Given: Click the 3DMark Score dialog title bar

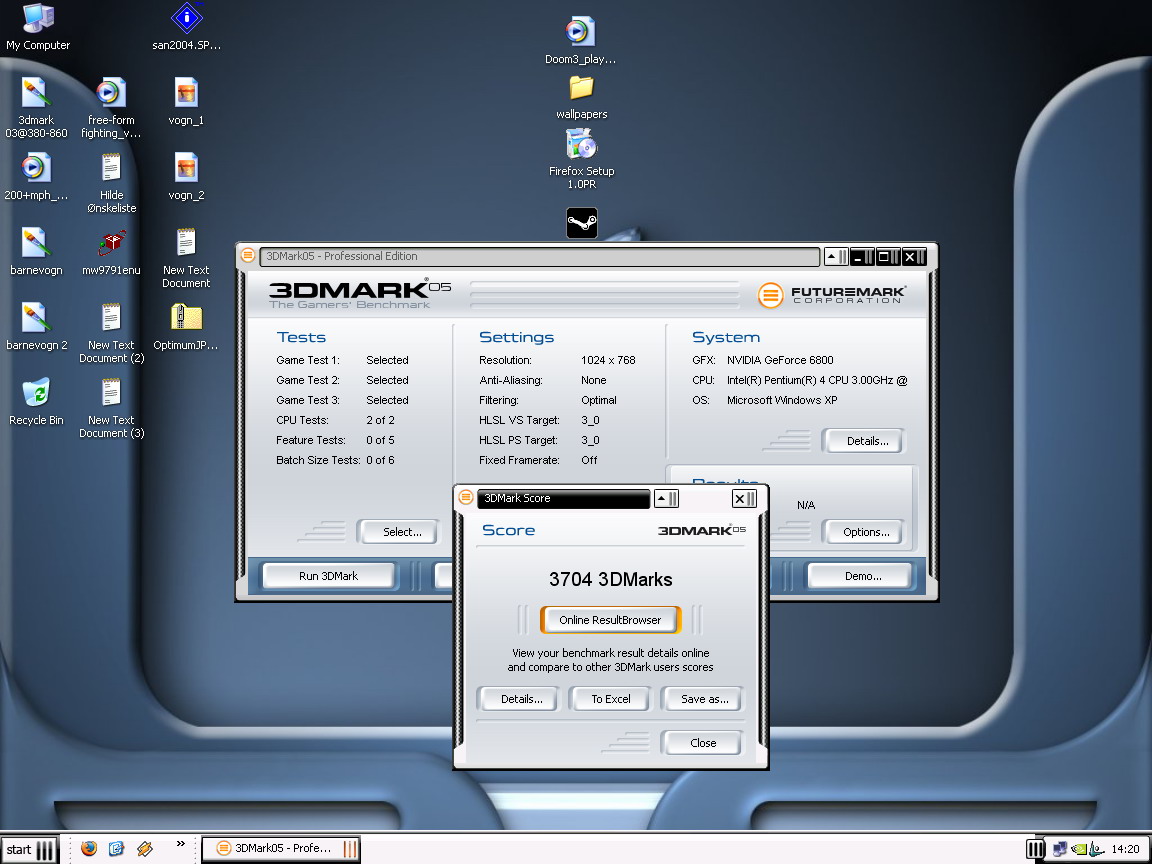Looking at the screenshot, I should [563, 499].
